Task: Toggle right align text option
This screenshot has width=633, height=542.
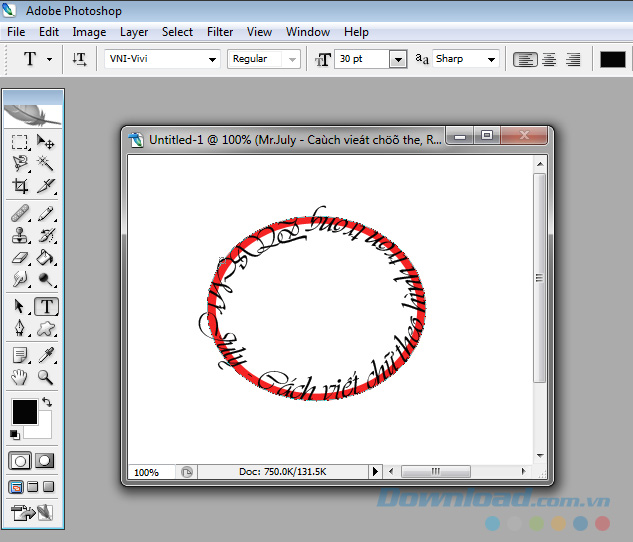Action: pyautogui.click(x=573, y=60)
